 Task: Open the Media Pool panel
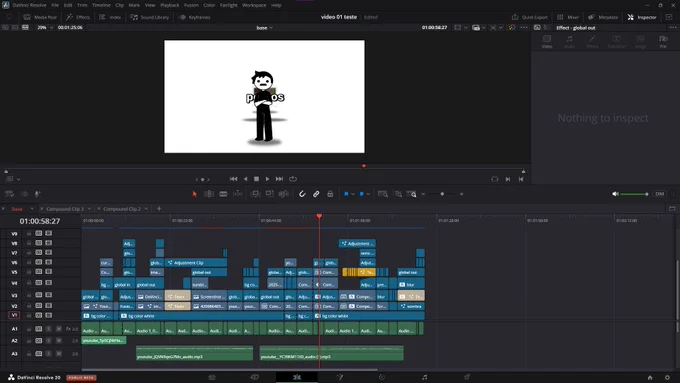[x=40, y=17]
